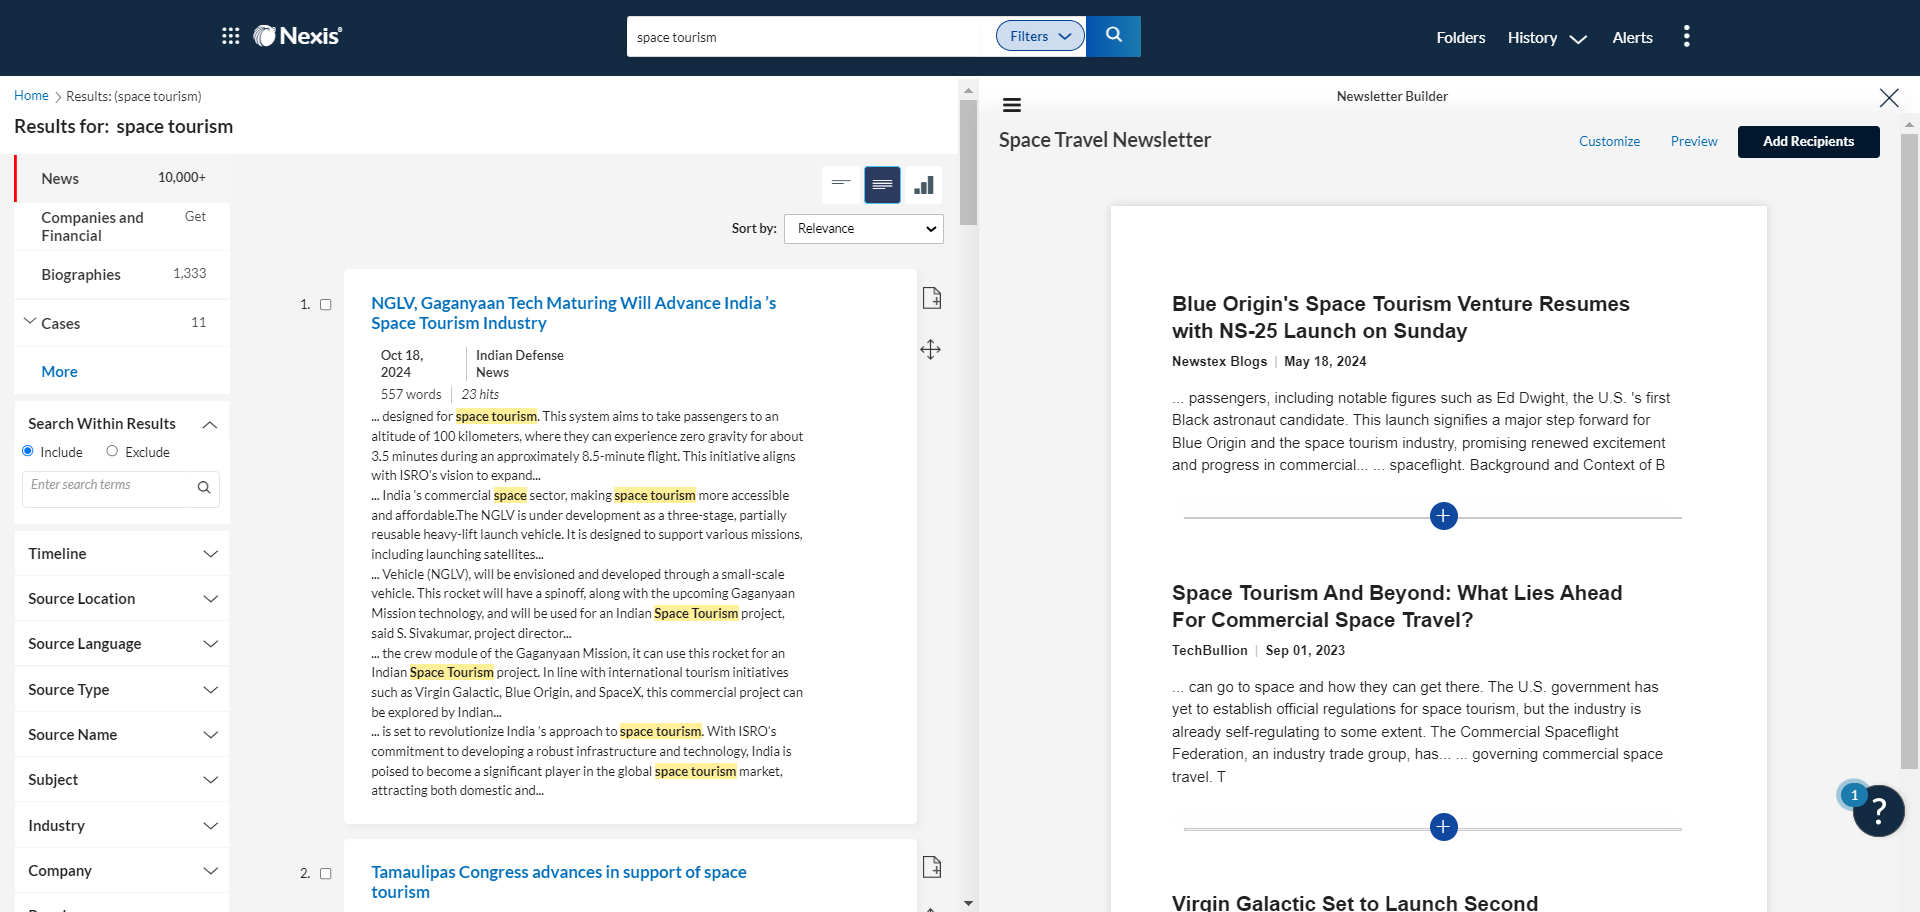Expand the Source Location filter
The width and height of the screenshot is (1920, 912).
pos(122,599)
